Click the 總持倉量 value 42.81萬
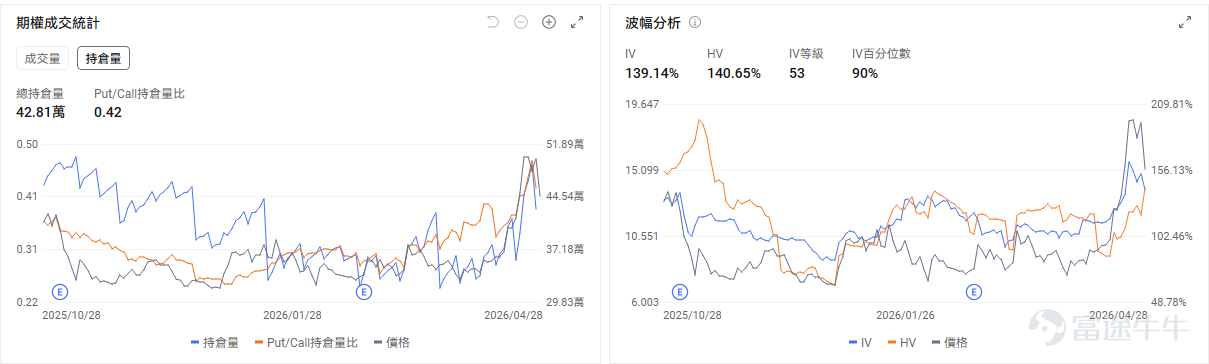 41,112
